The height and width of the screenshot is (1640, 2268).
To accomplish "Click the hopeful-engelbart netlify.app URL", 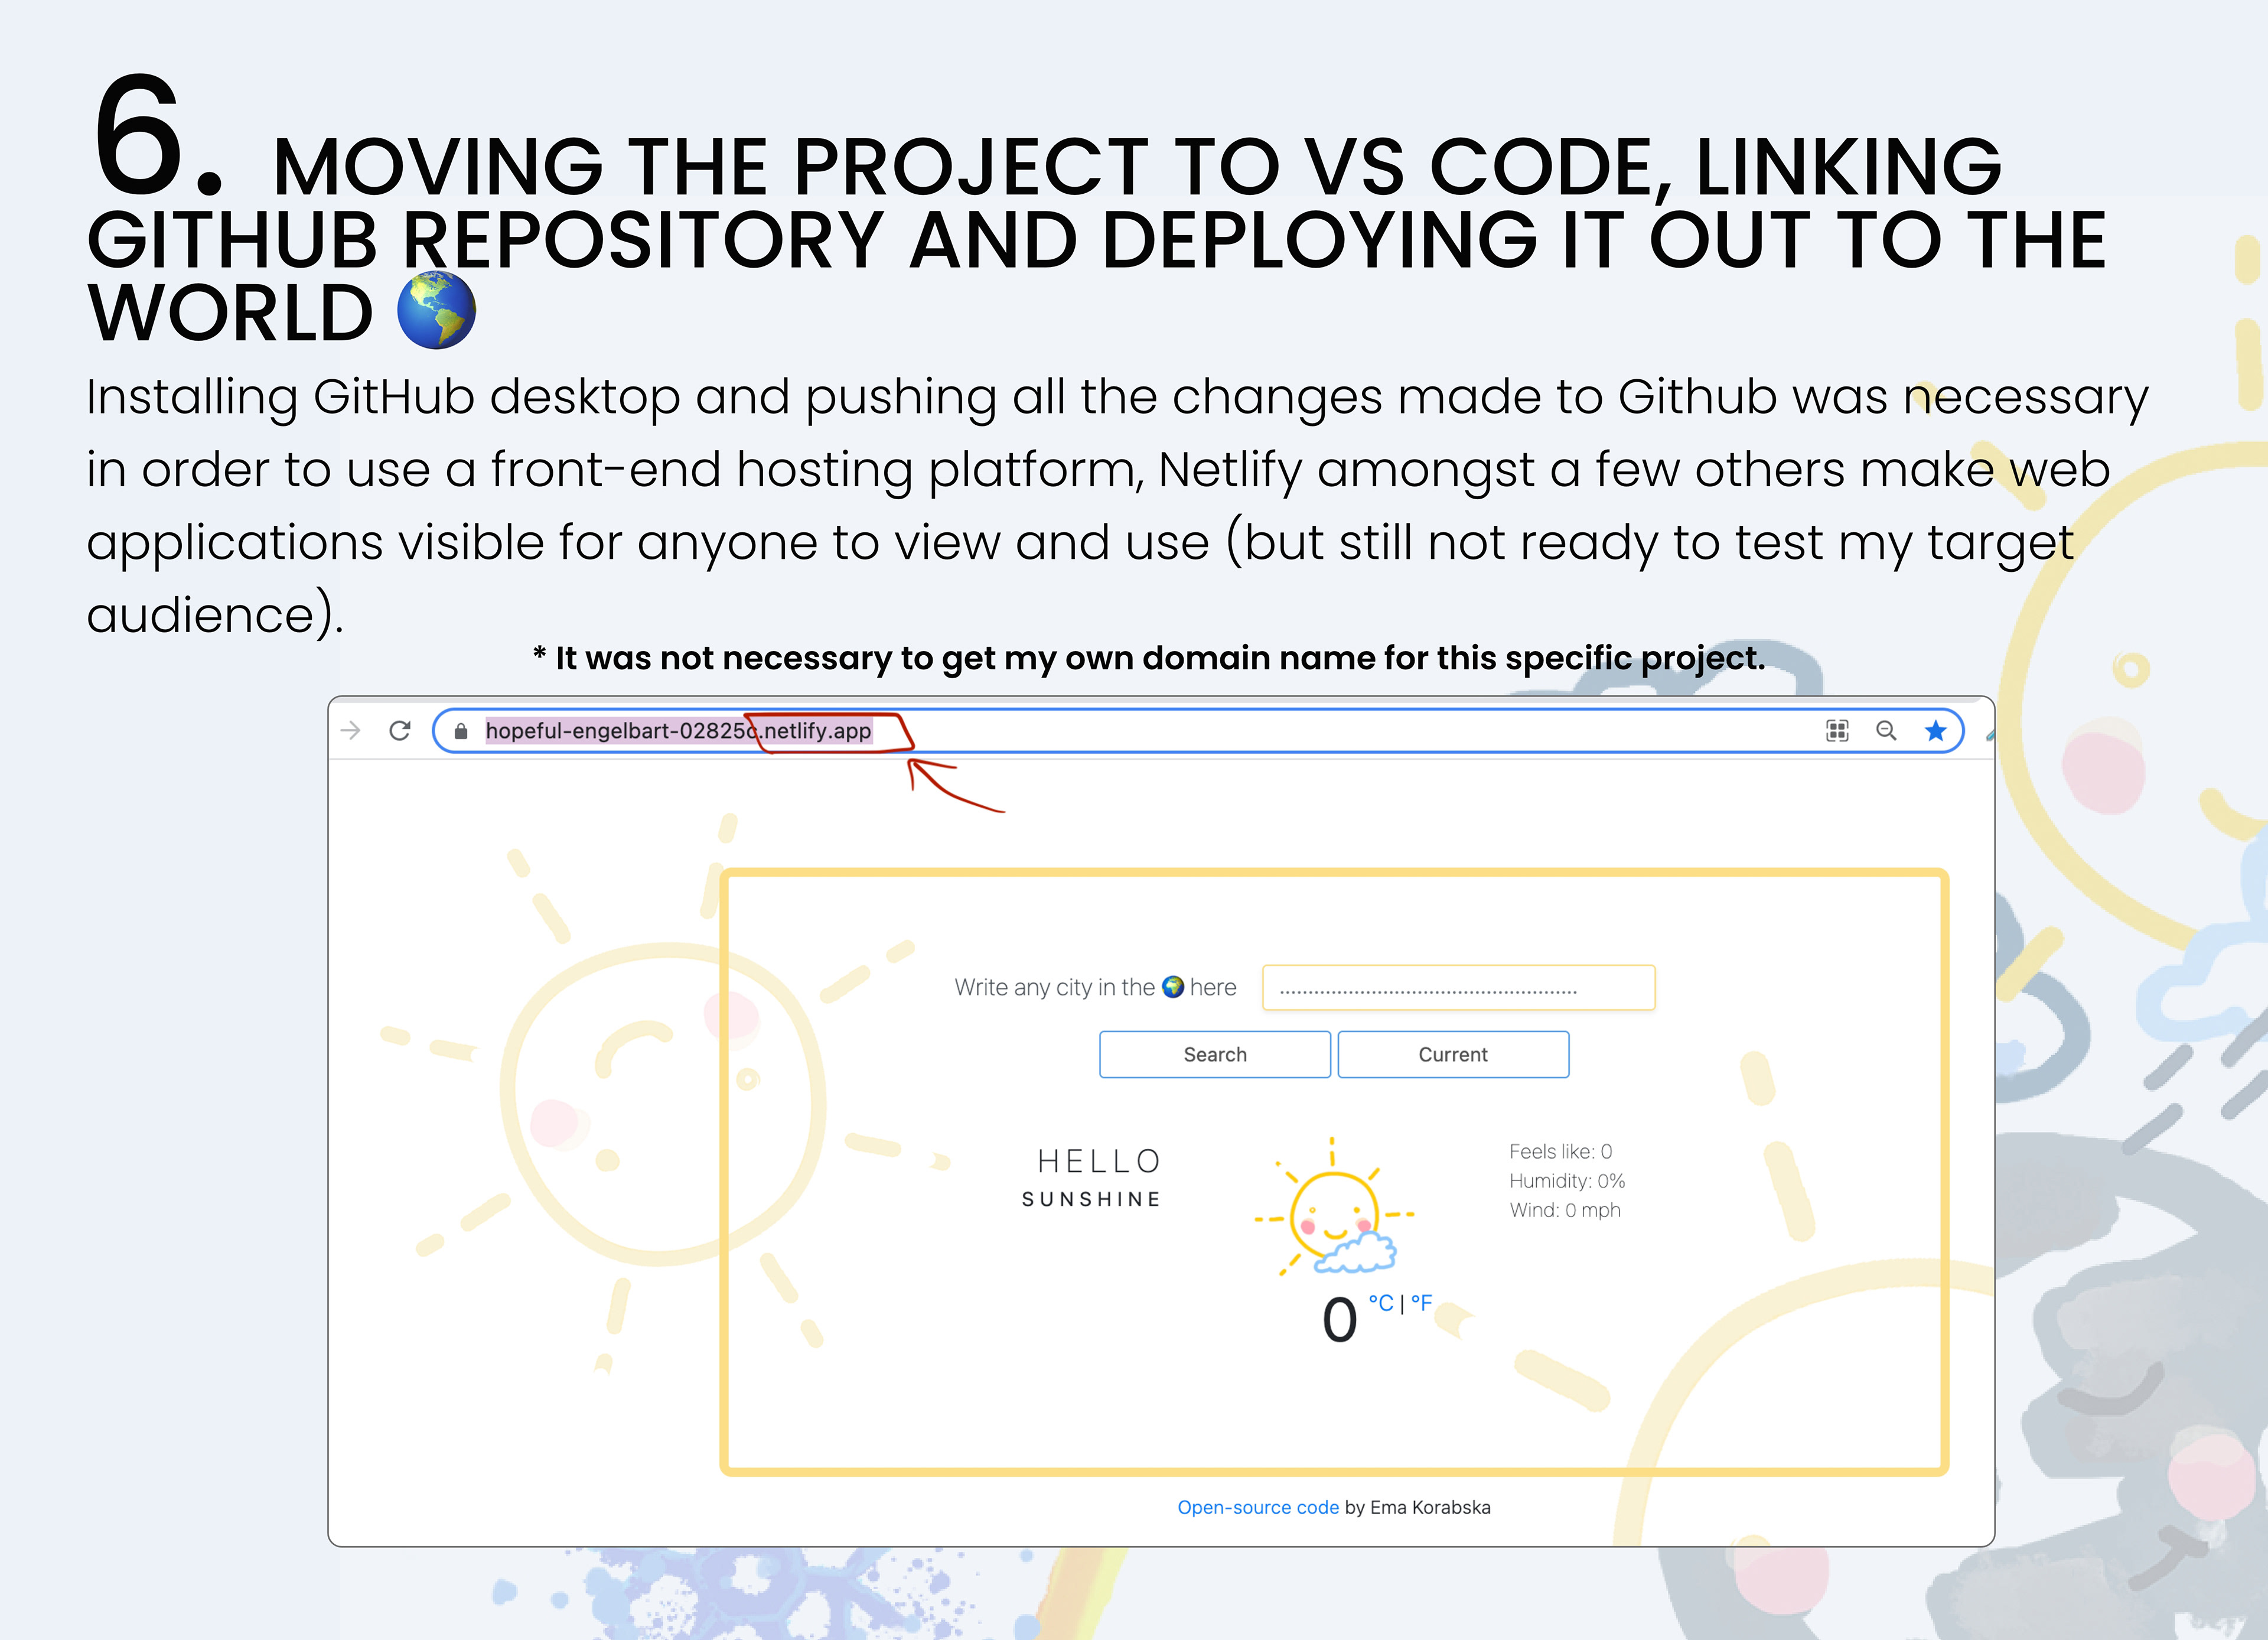I will click(678, 731).
